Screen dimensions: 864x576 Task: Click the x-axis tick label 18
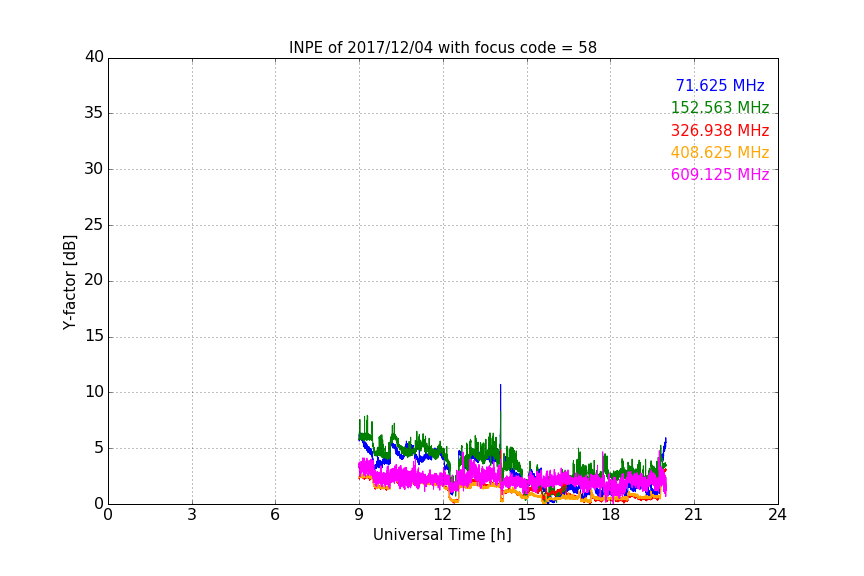(611, 515)
